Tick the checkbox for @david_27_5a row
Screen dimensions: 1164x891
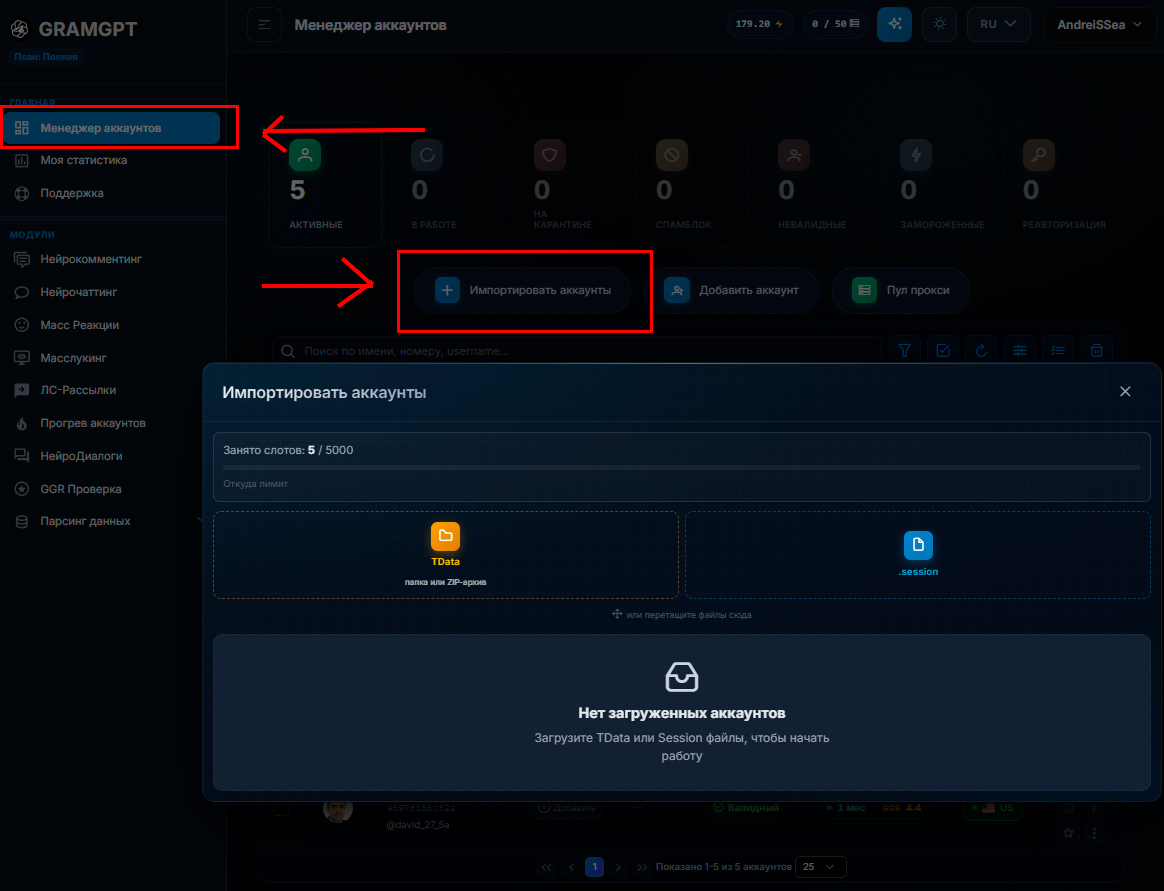(x=281, y=808)
